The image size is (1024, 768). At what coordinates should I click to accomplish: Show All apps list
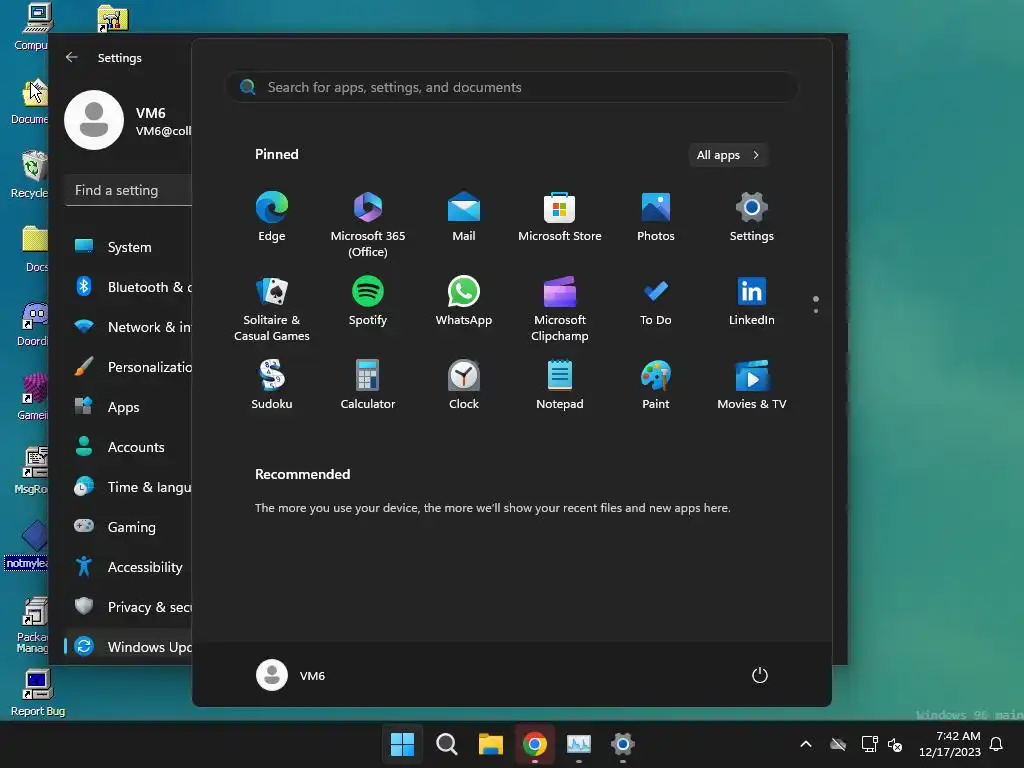(728, 155)
